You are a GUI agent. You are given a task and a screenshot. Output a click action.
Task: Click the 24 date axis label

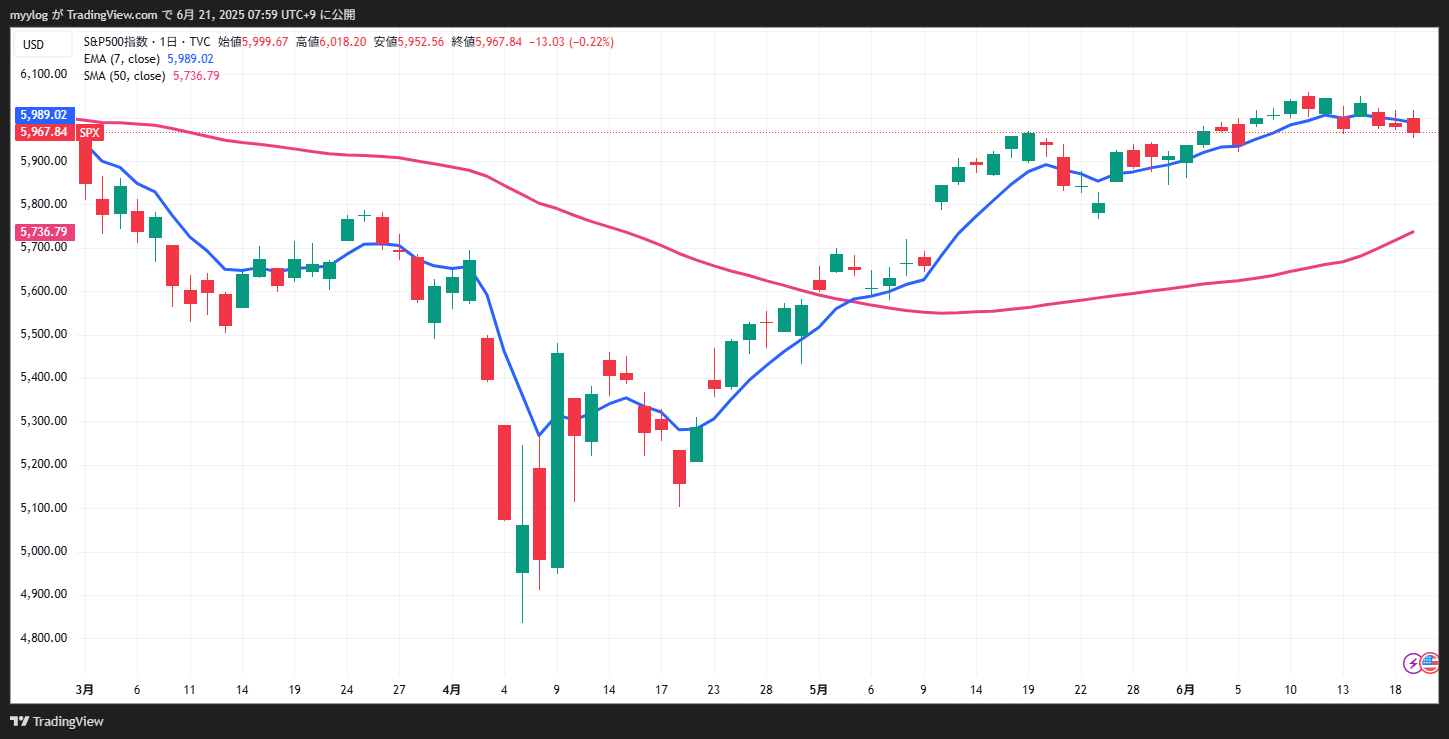click(x=347, y=690)
